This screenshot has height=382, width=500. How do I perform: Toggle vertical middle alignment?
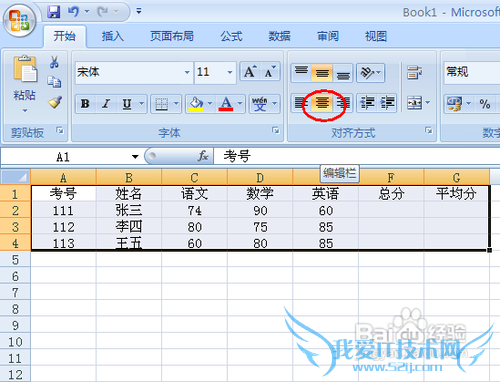[x=322, y=72]
